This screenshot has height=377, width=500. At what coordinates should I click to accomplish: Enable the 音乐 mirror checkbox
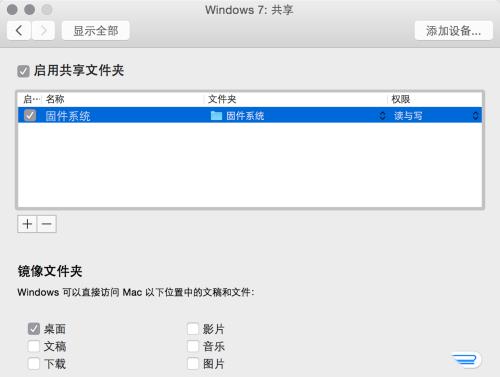(193, 346)
